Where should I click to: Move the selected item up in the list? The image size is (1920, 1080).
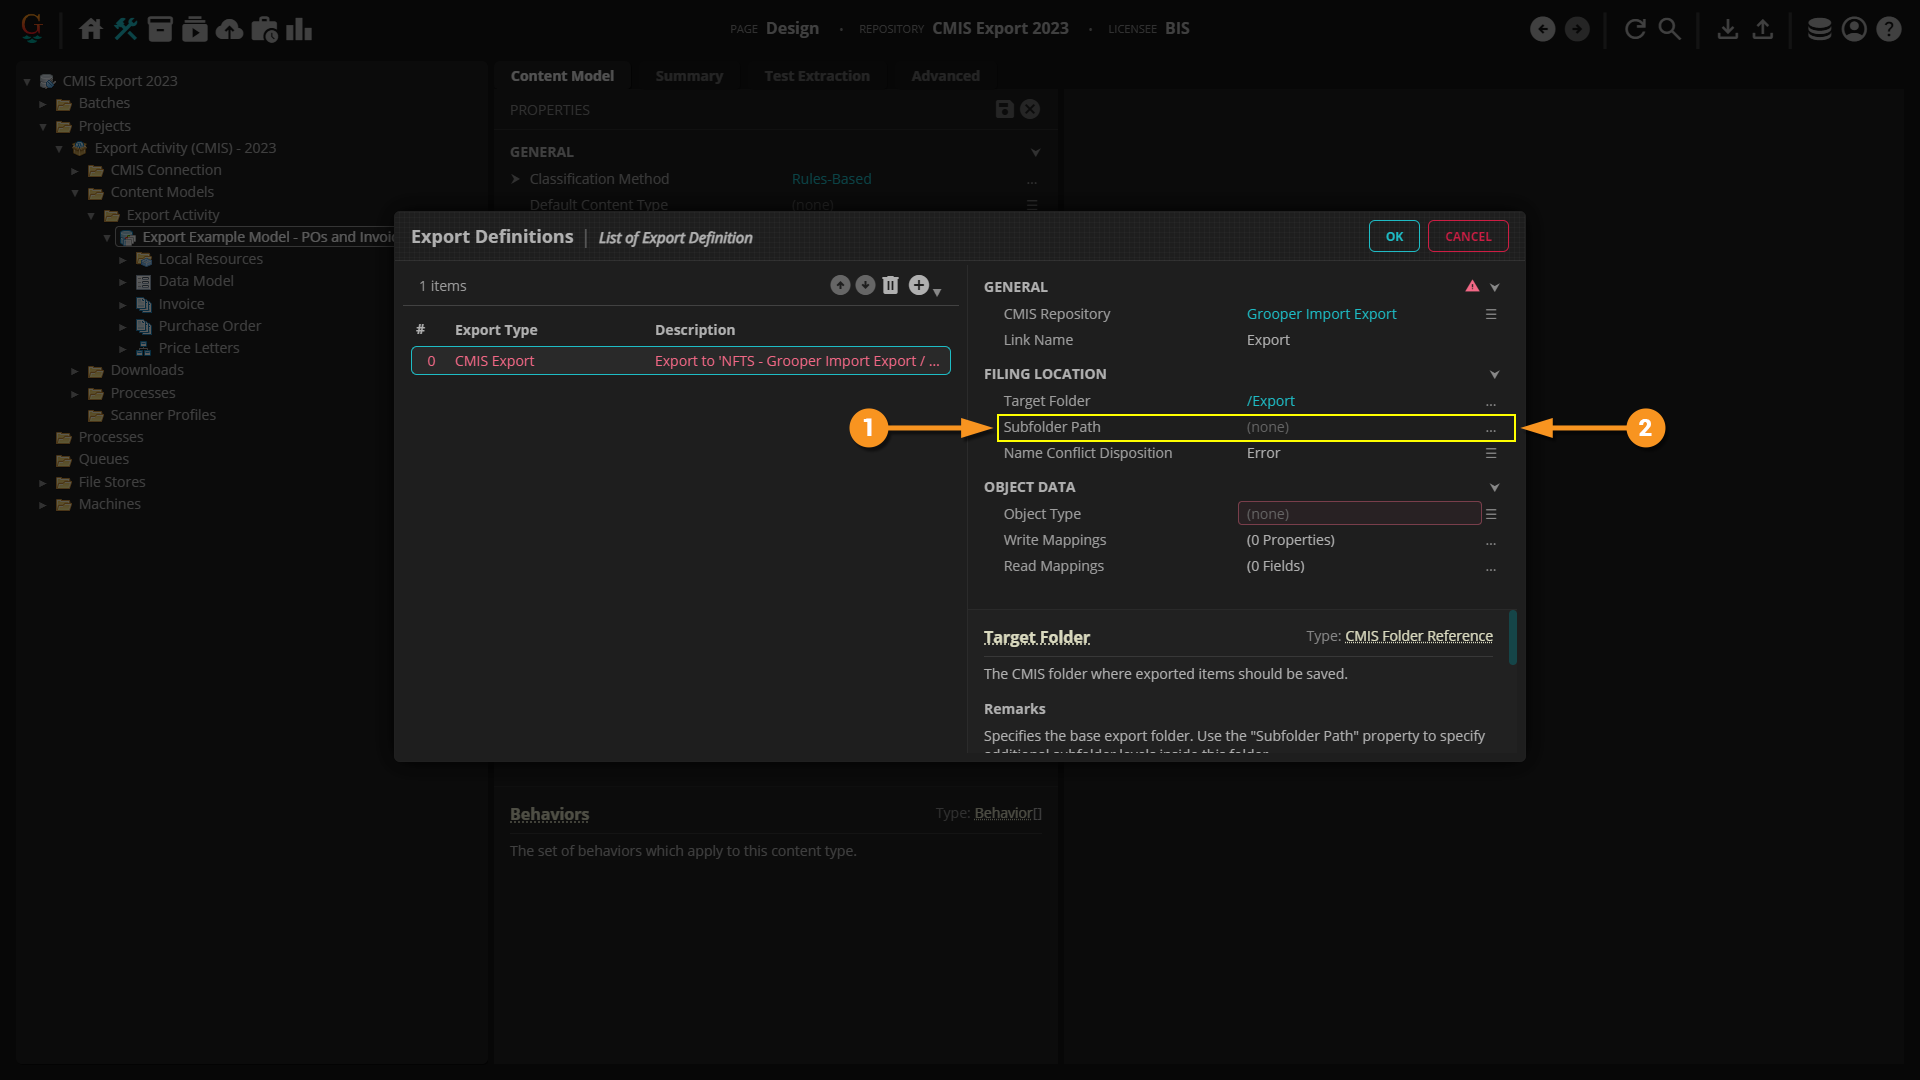coord(840,285)
